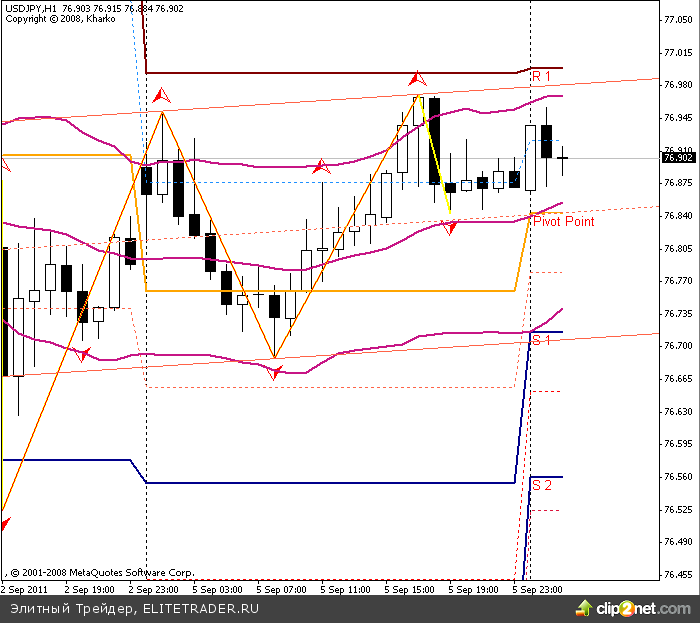Click the red down arrow under the zigzag's lowest point
The image size is (700, 623).
click(275, 373)
